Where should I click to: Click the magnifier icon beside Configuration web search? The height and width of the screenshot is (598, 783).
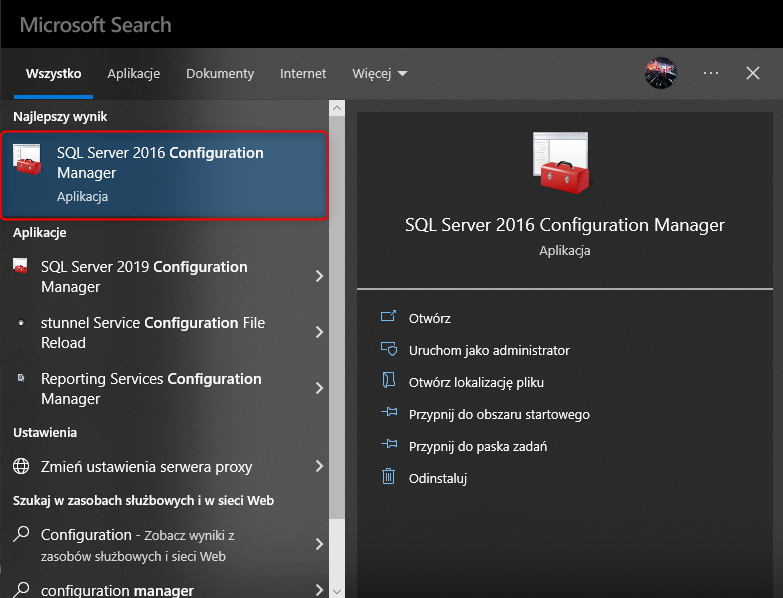point(21,534)
